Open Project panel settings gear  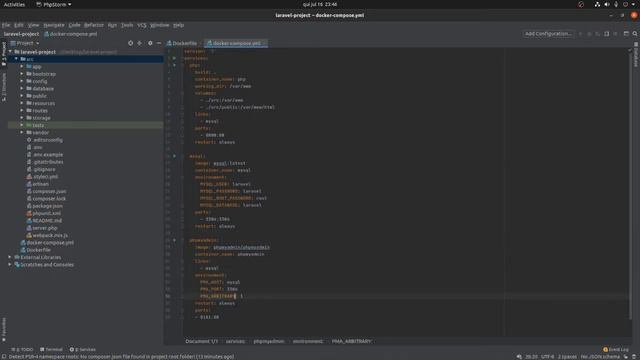[150, 43]
